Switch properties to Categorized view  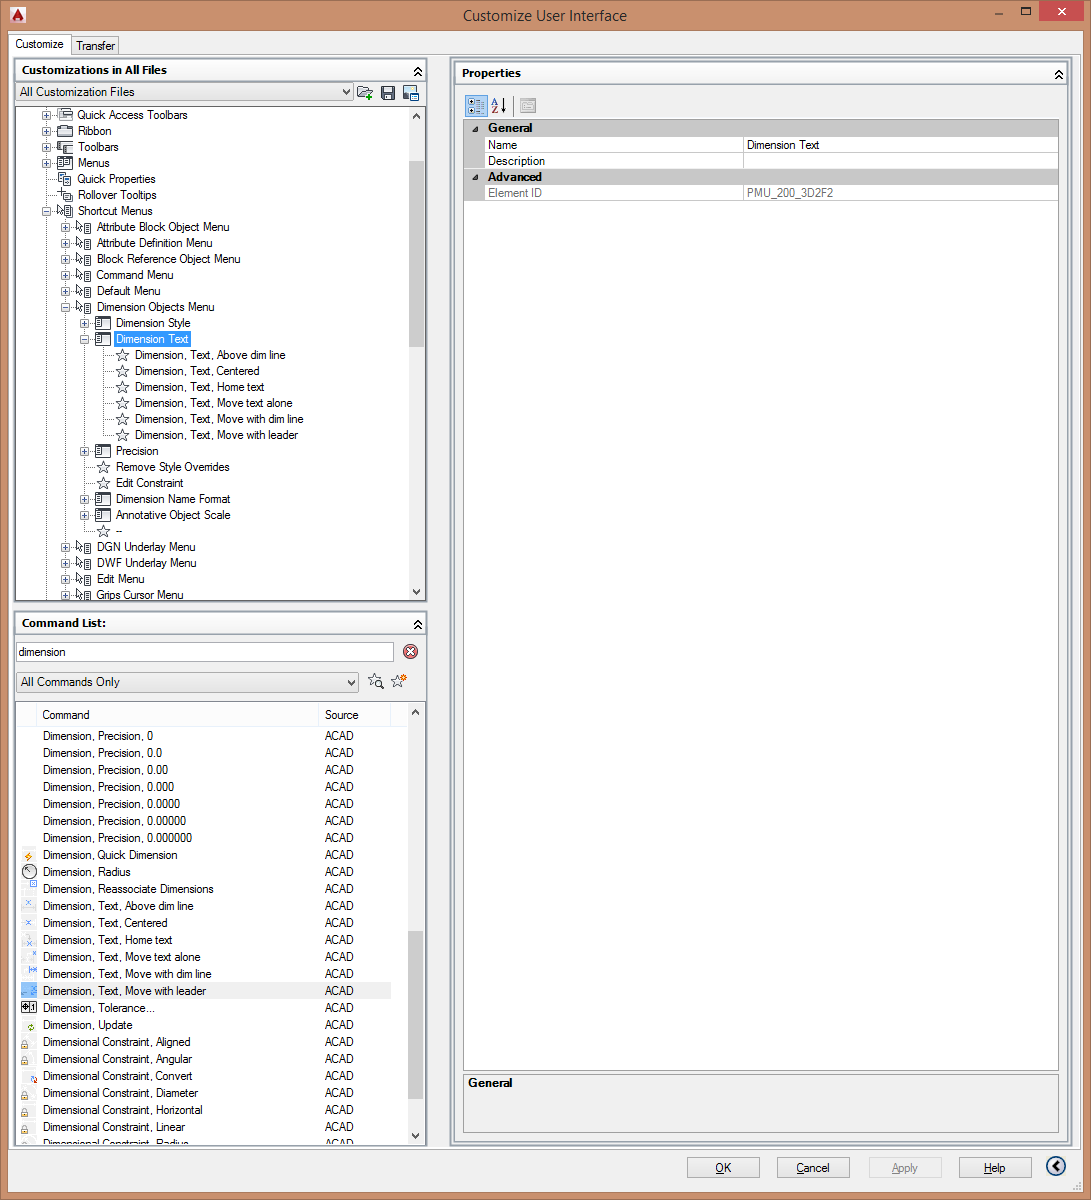476,105
